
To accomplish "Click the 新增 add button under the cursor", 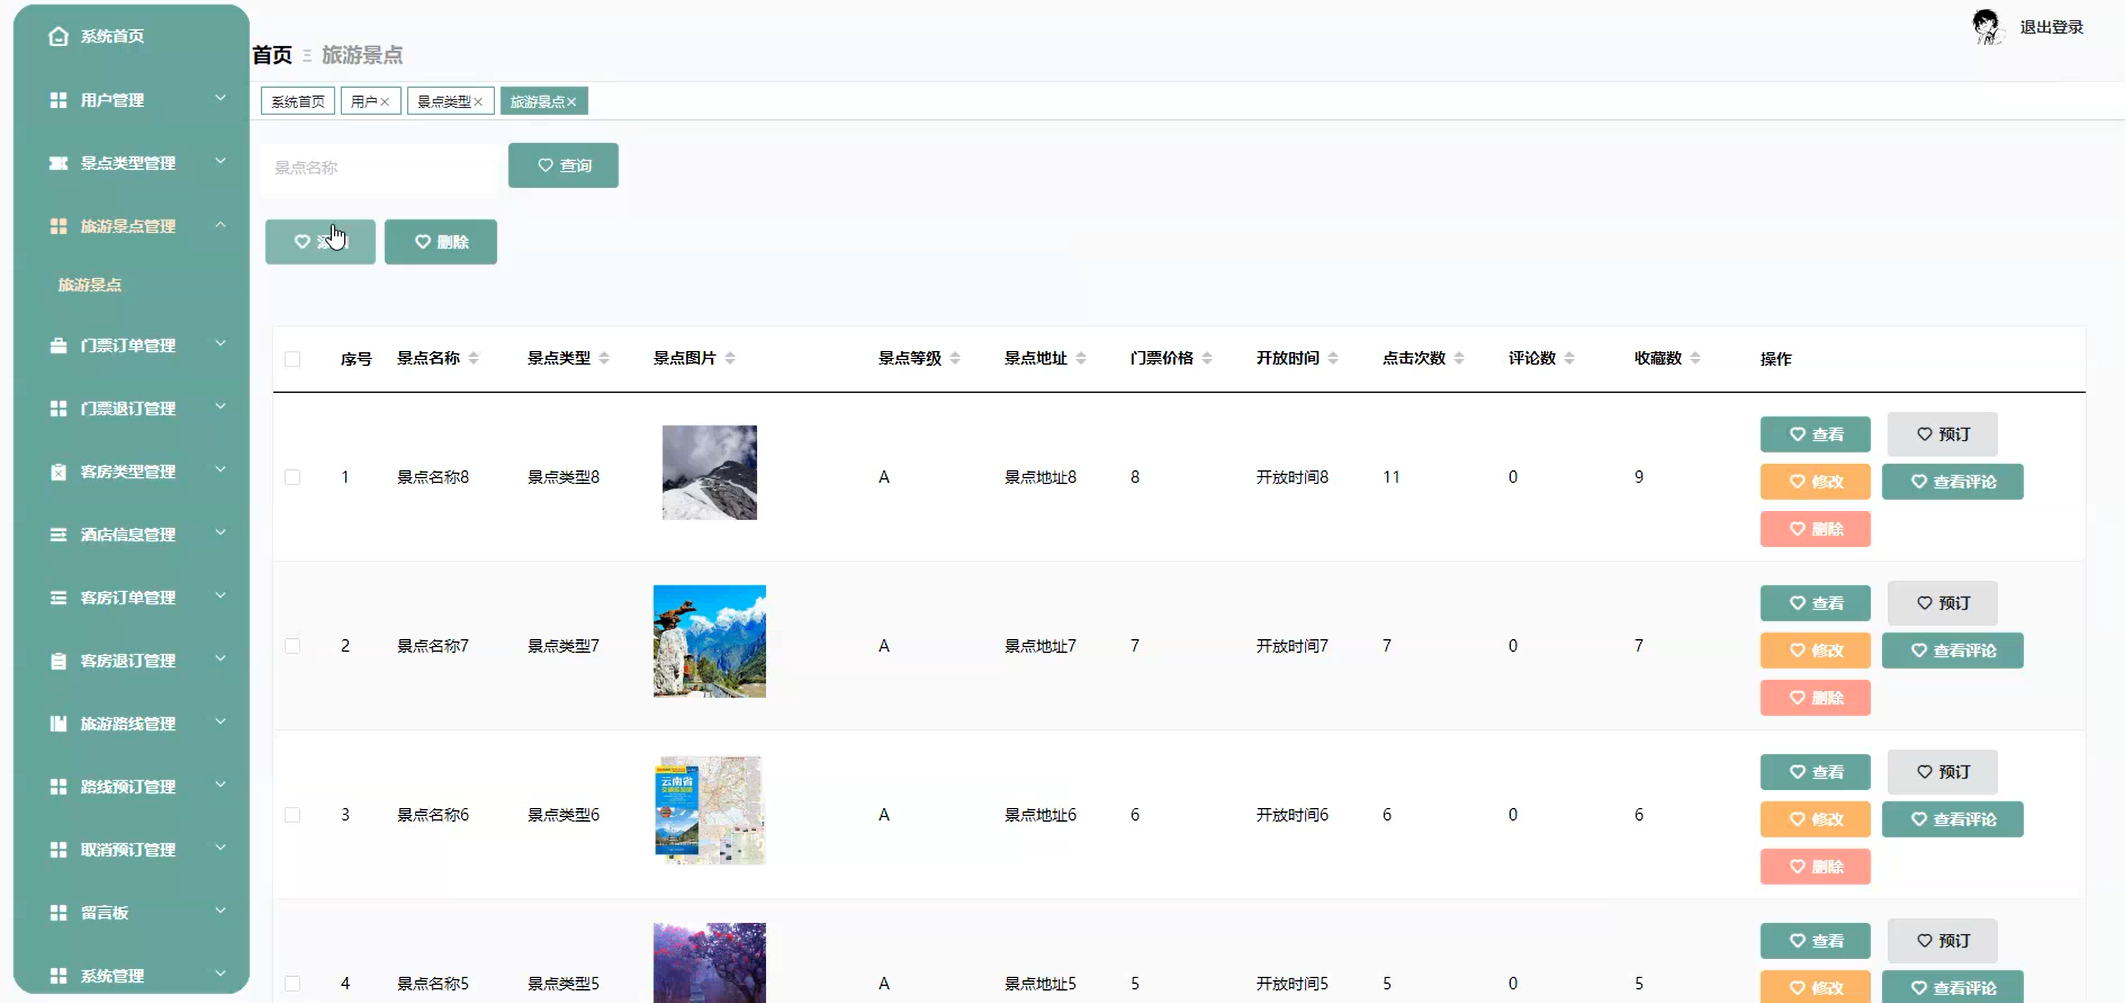I will tap(320, 242).
